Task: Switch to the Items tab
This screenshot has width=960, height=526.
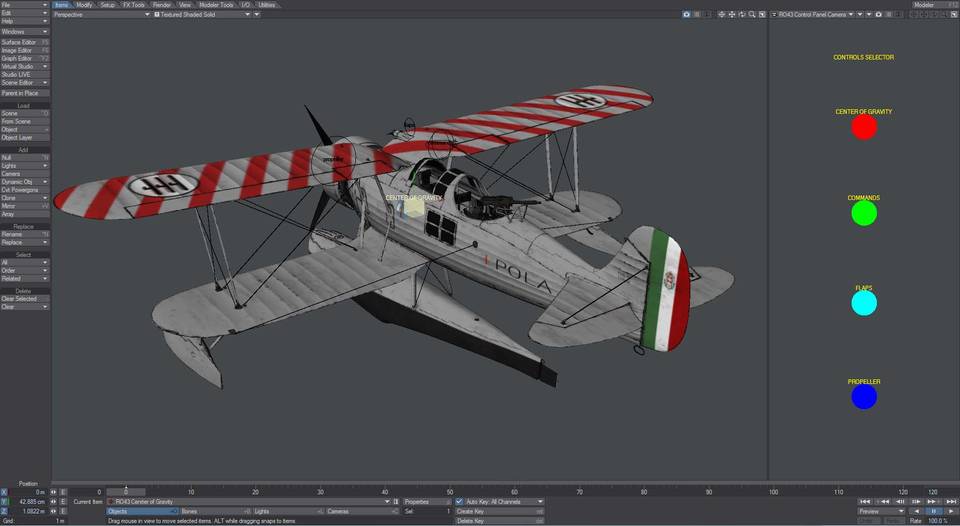Action: 62,5
